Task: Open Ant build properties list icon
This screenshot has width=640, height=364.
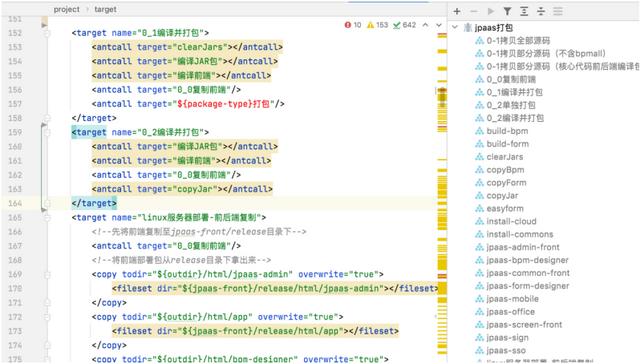Action: [x=558, y=11]
